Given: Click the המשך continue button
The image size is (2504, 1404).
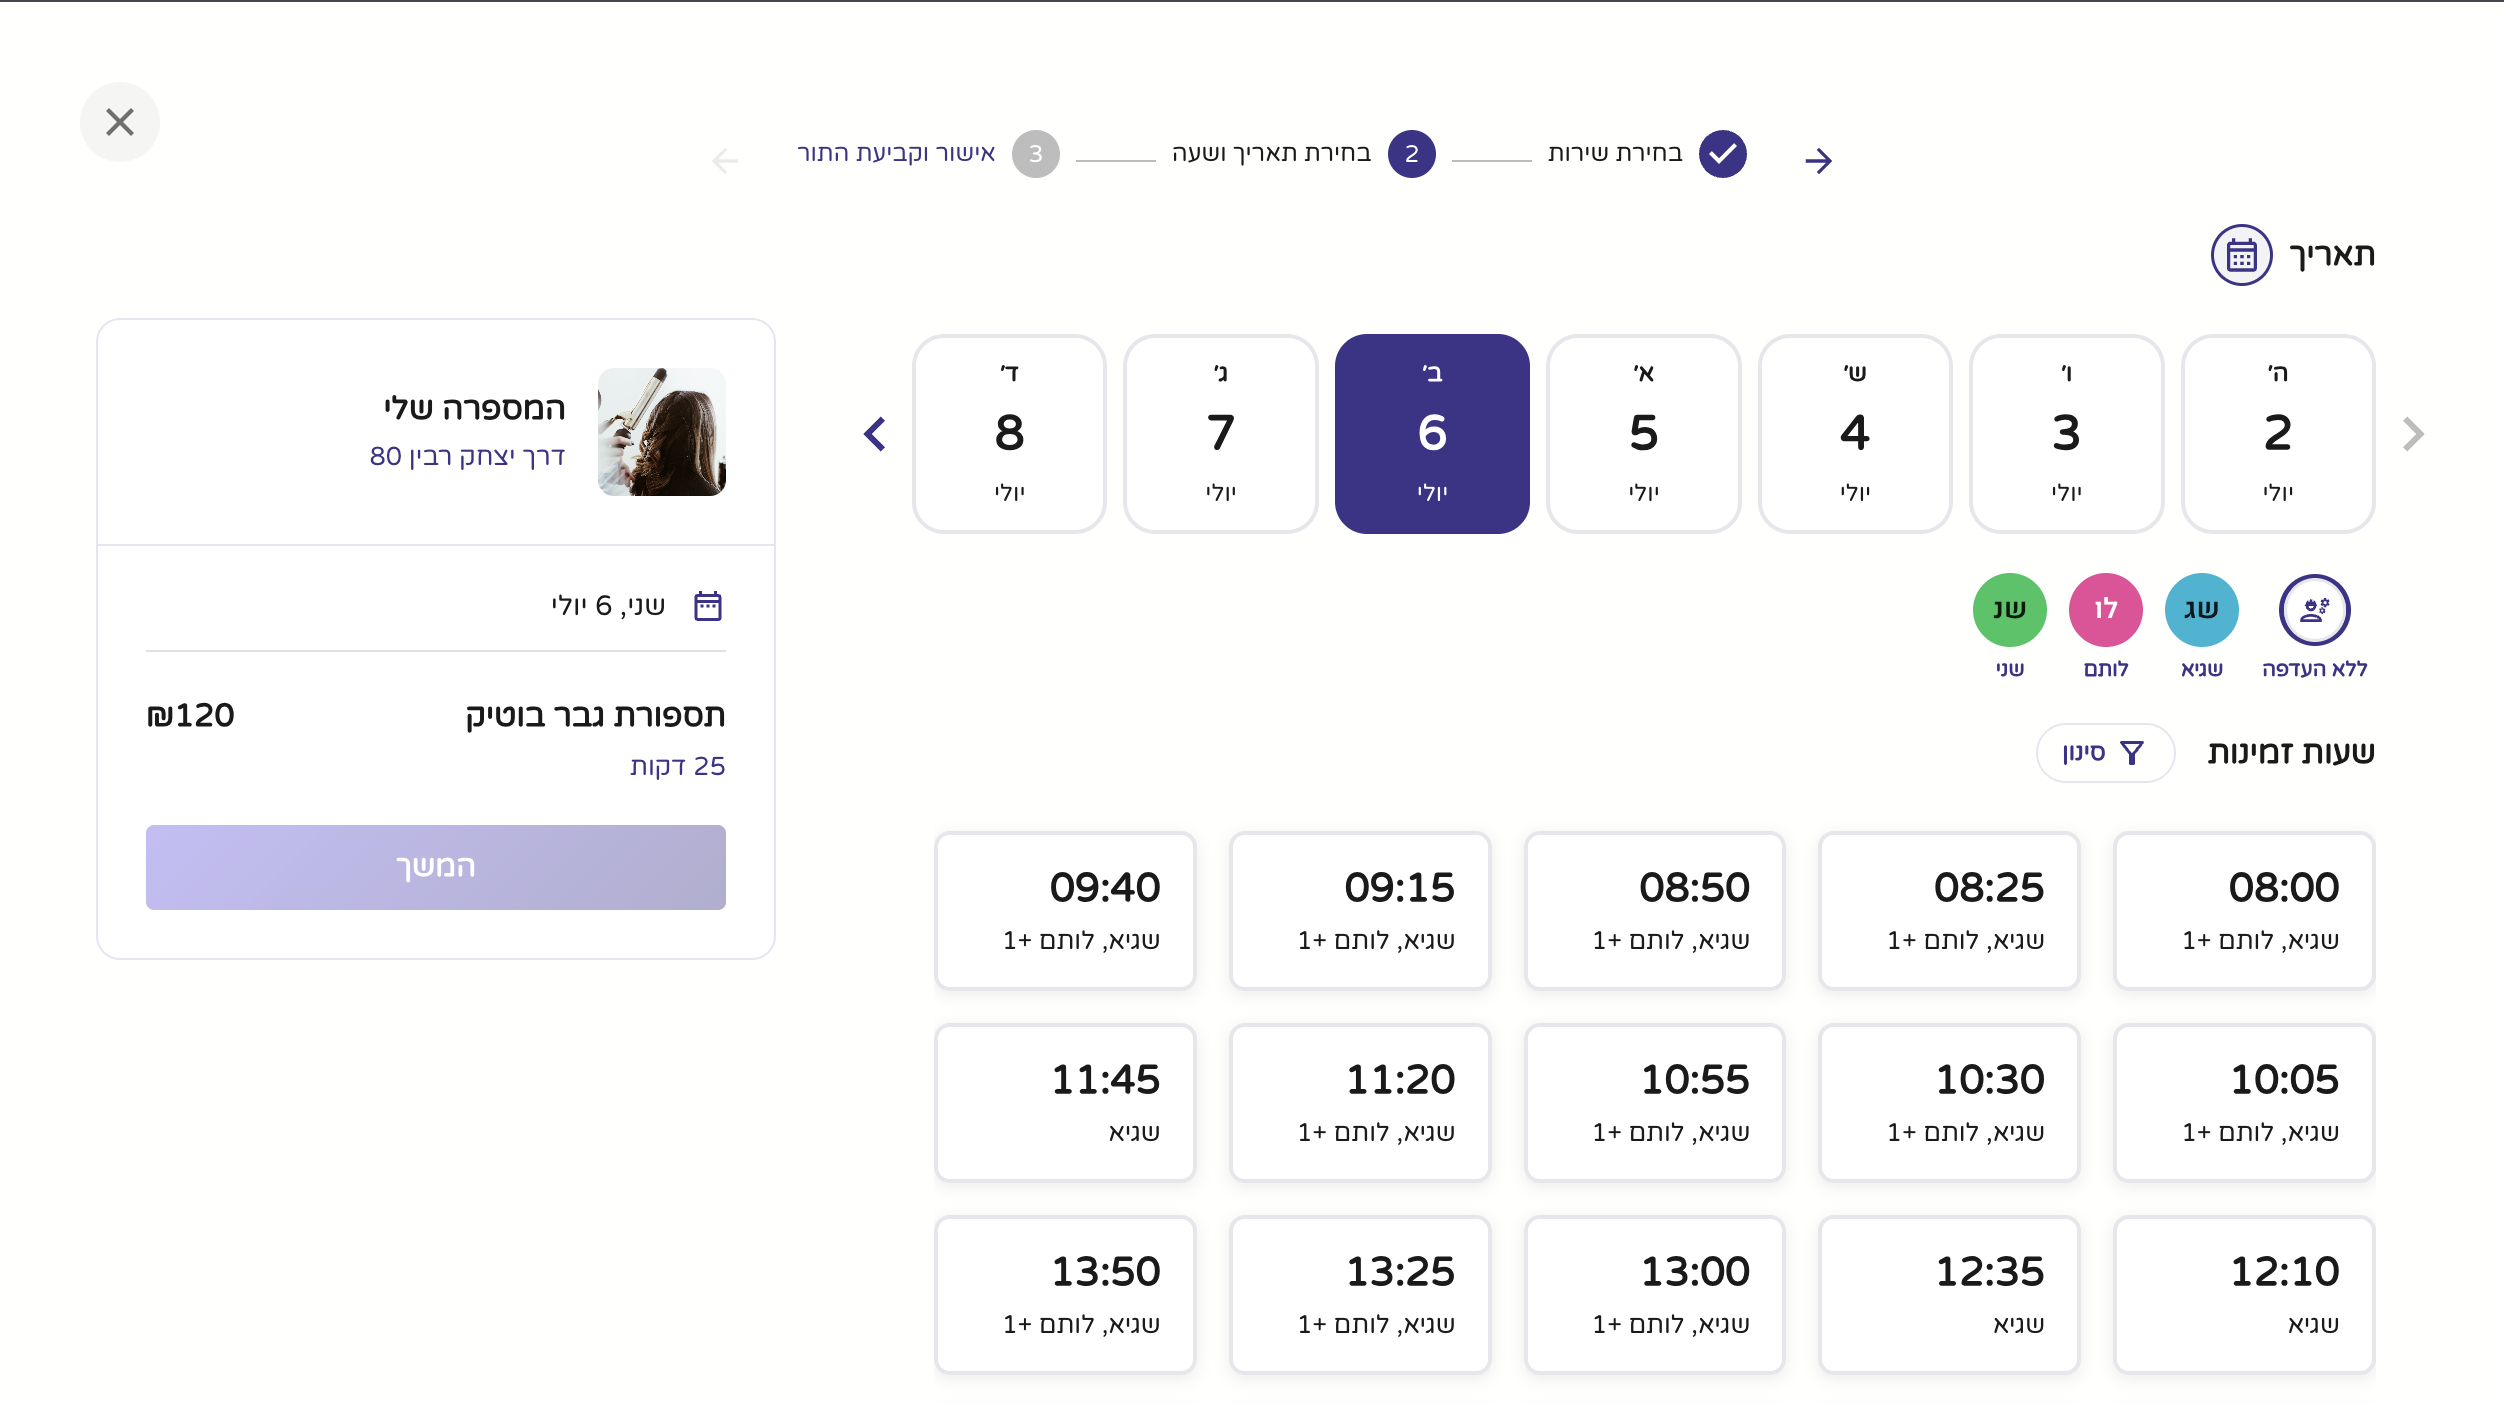Looking at the screenshot, I should click(436, 867).
